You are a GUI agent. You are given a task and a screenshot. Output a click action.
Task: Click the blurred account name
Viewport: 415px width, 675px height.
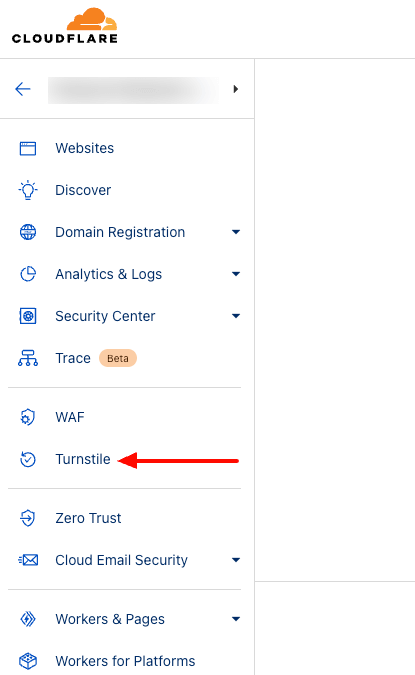[x=133, y=90]
